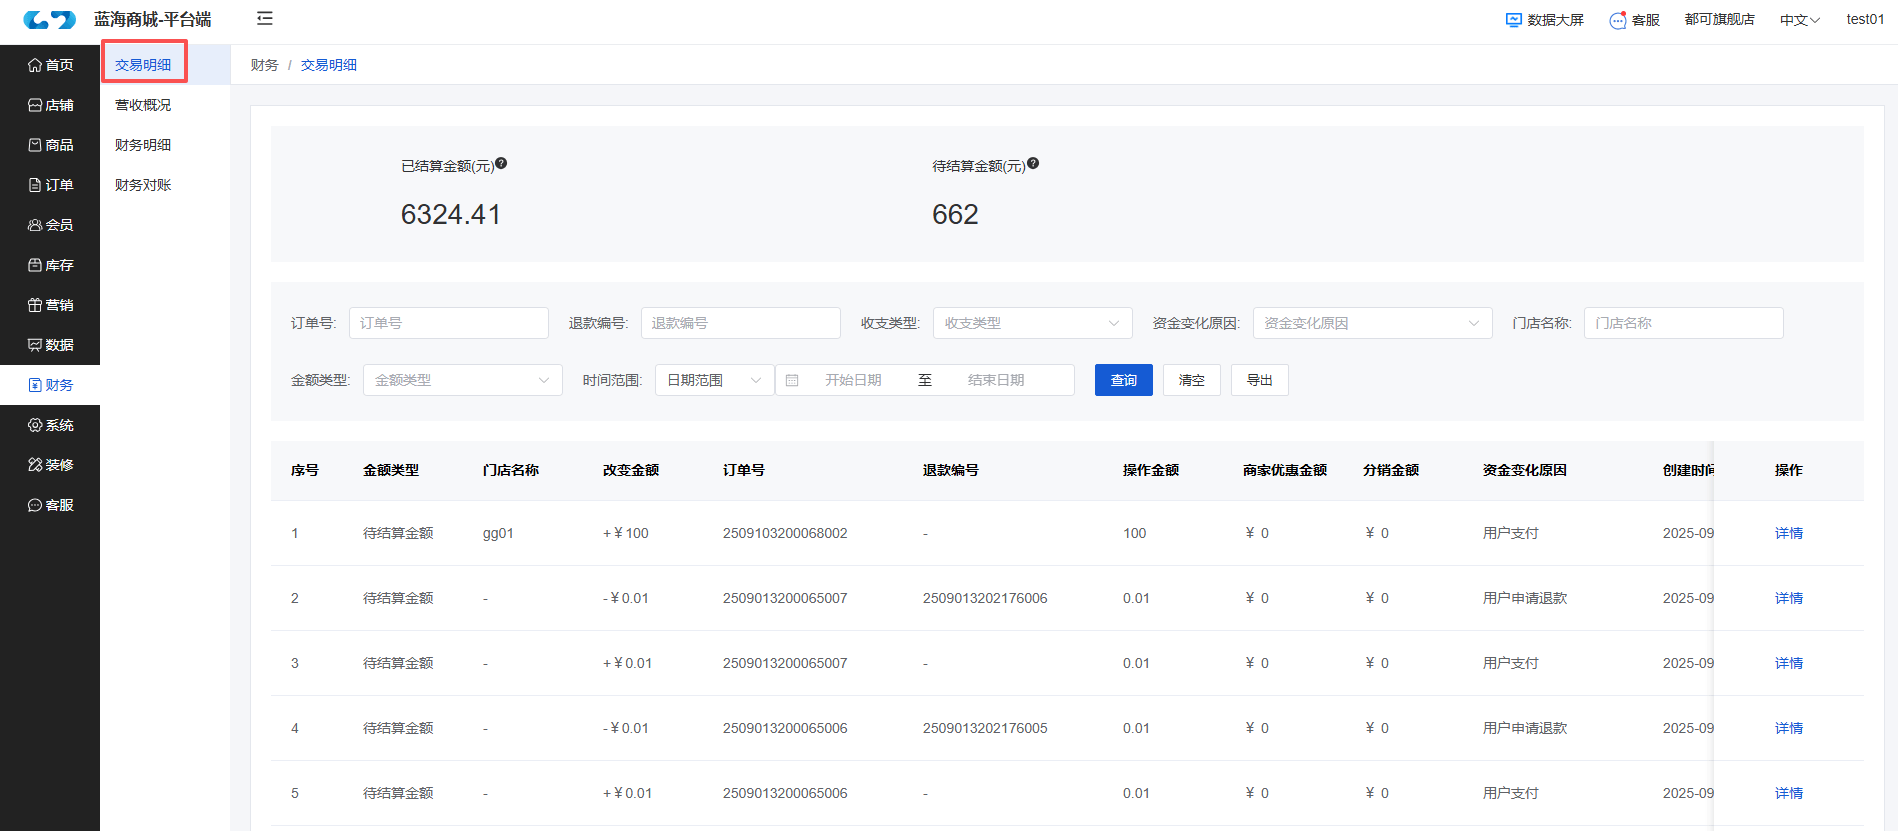Click order number 2509103200068002
Screen dimensions: 1898x831
pyautogui.click(x=785, y=533)
